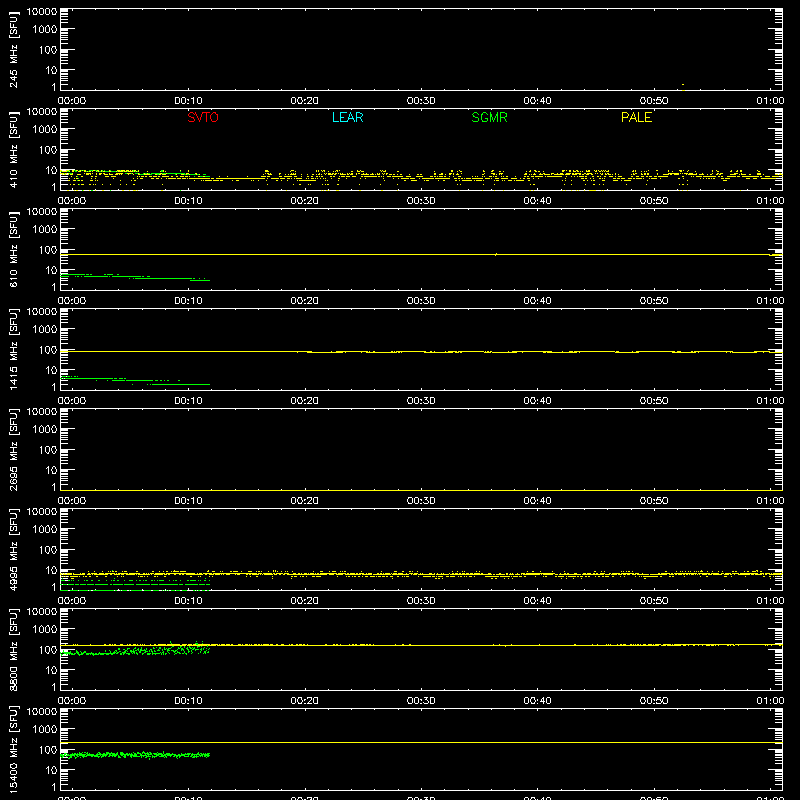Click the 00:20 time label under 2695 MHz panel
The image size is (800, 800).
click(x=305, y=501)
